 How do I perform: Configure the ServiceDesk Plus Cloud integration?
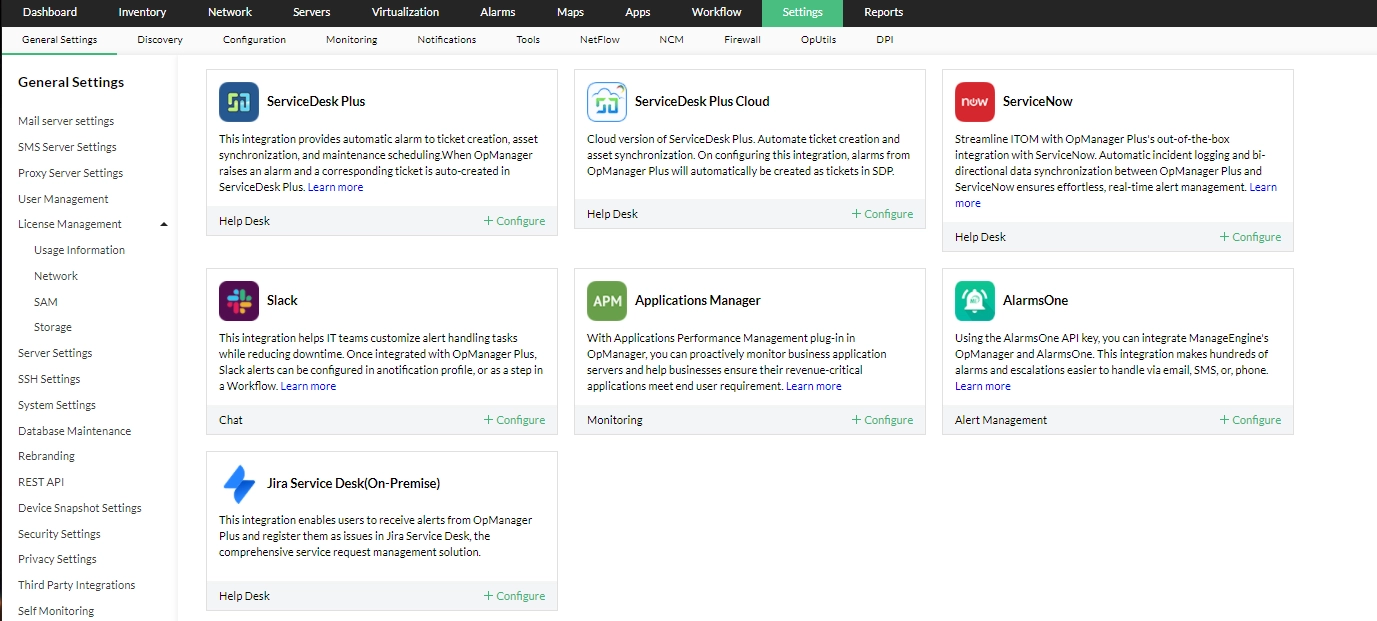(x=883, y=214)
